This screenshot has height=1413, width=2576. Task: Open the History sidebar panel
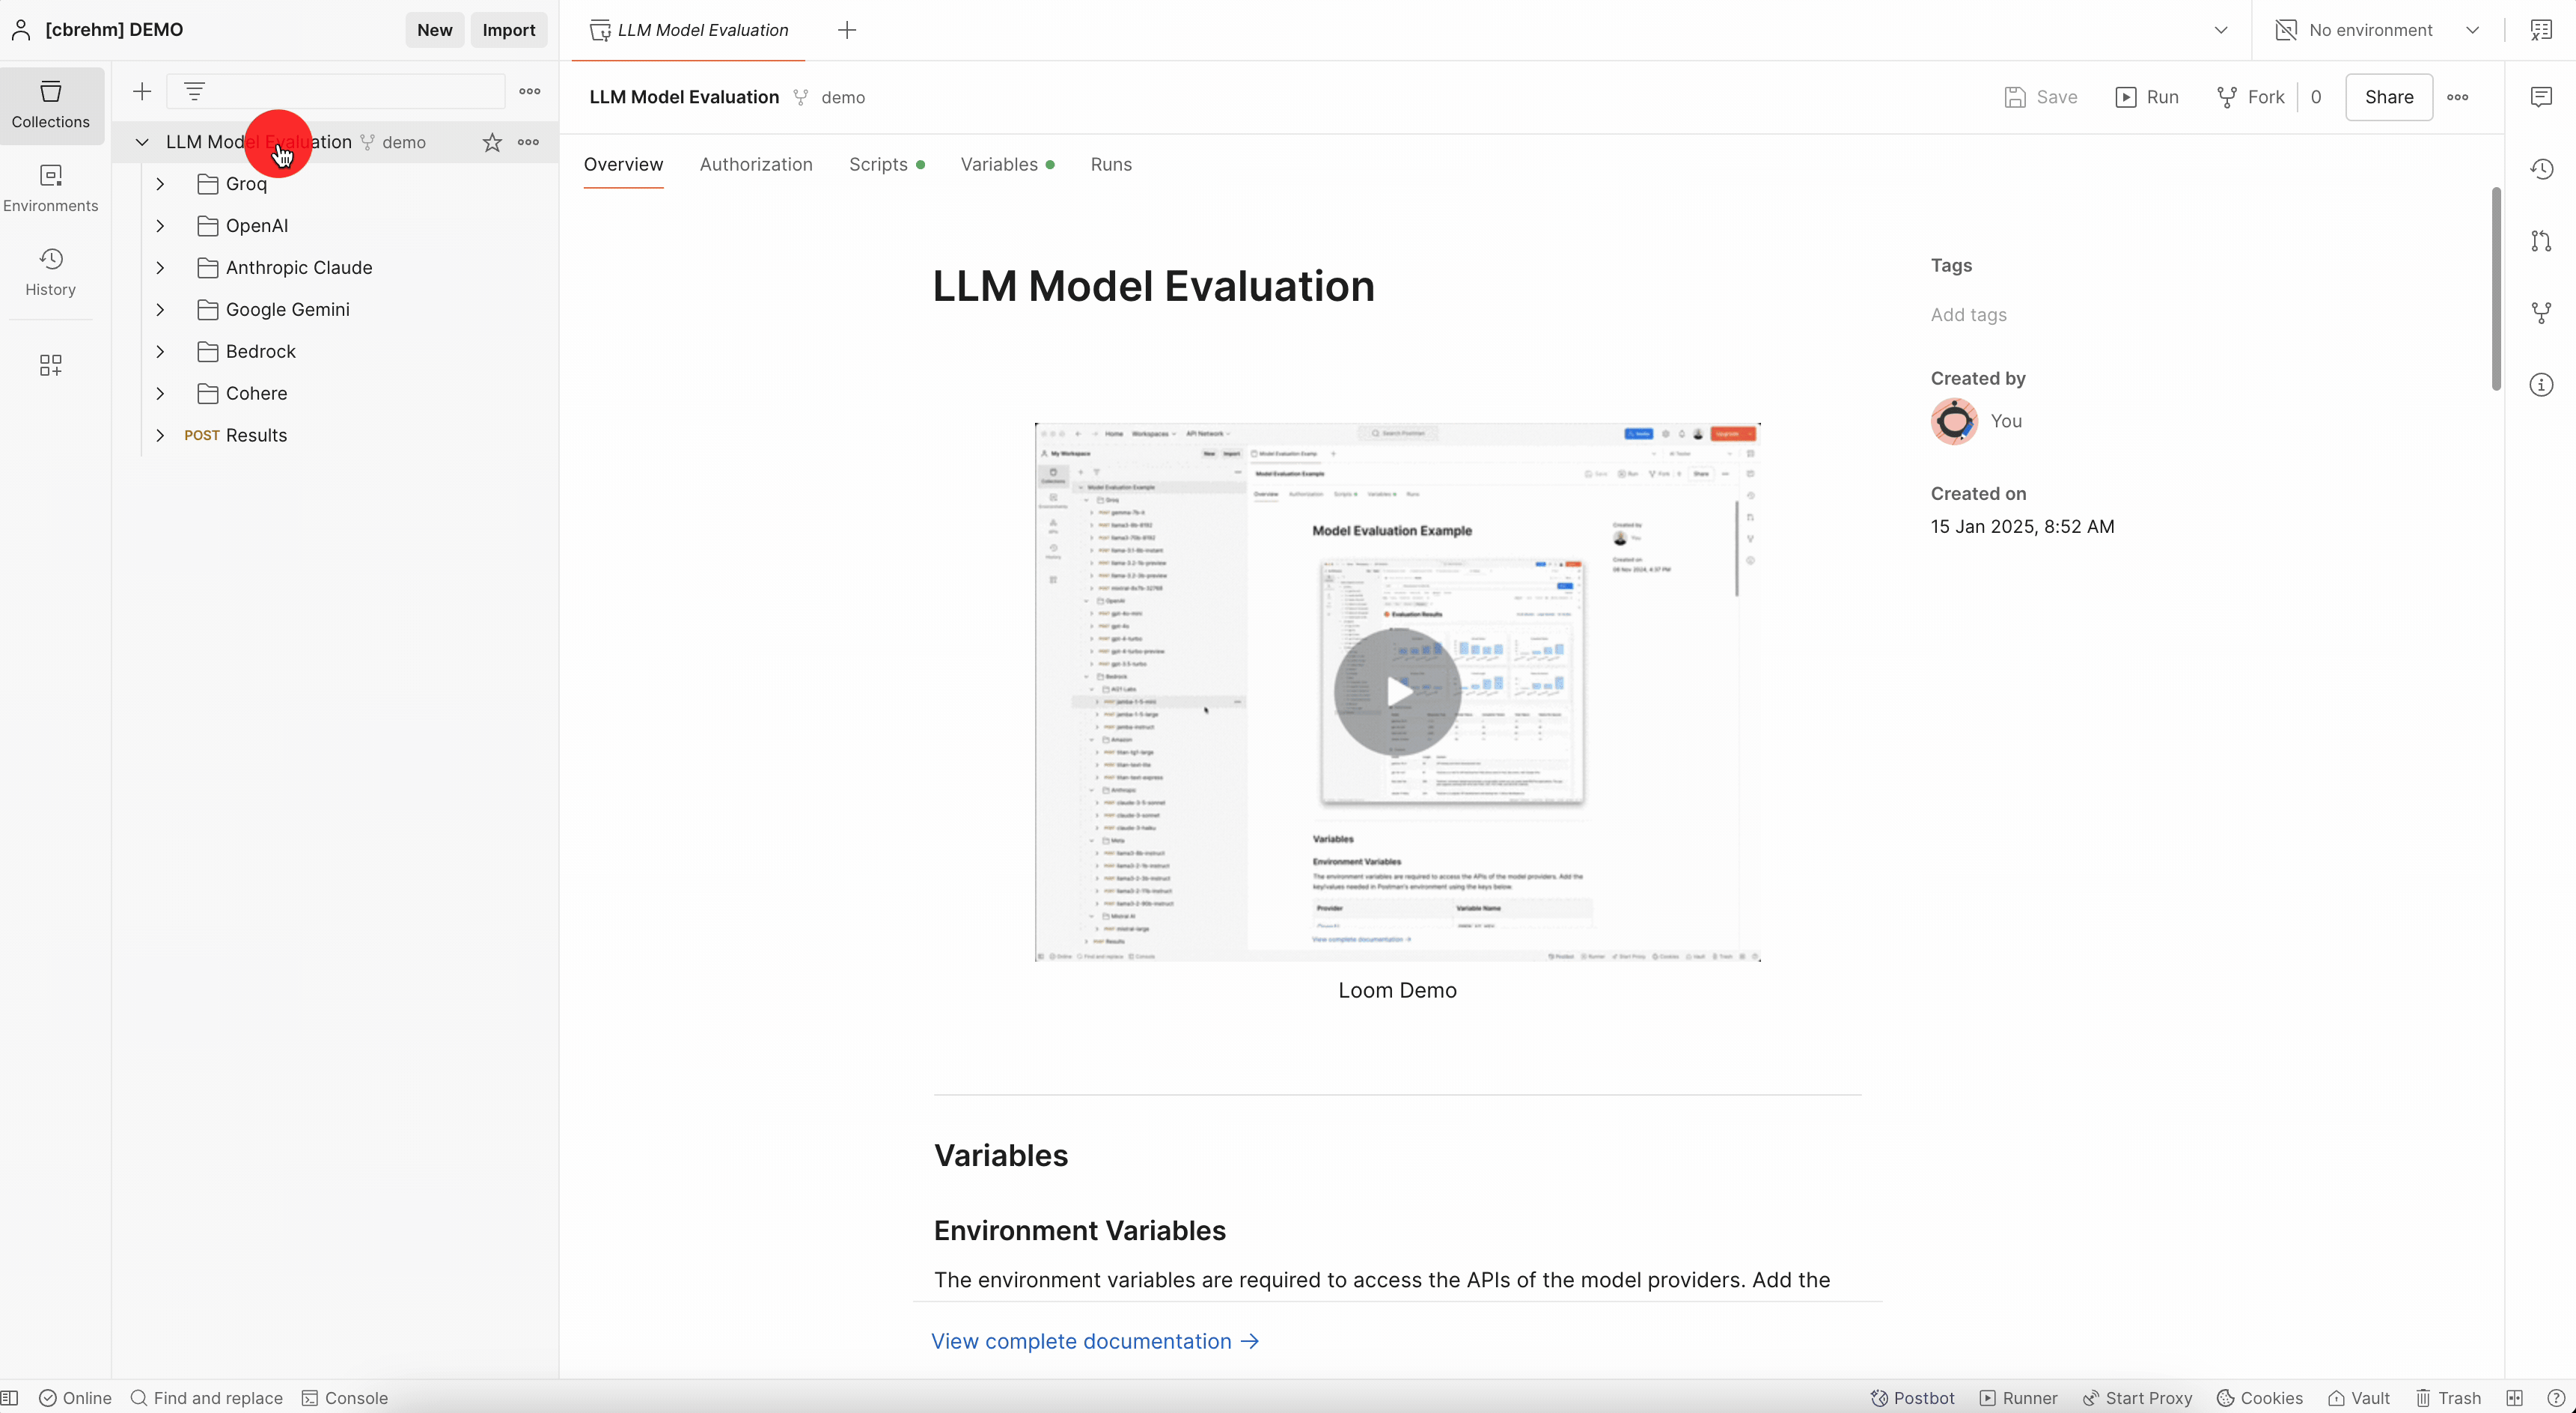click(x=51, y=272)
